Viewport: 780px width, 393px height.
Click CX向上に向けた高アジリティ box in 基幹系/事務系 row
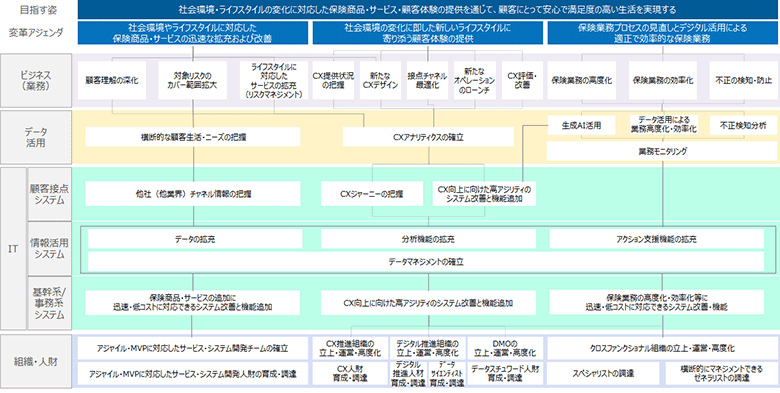pyautogui.click(x=428, y=303)
